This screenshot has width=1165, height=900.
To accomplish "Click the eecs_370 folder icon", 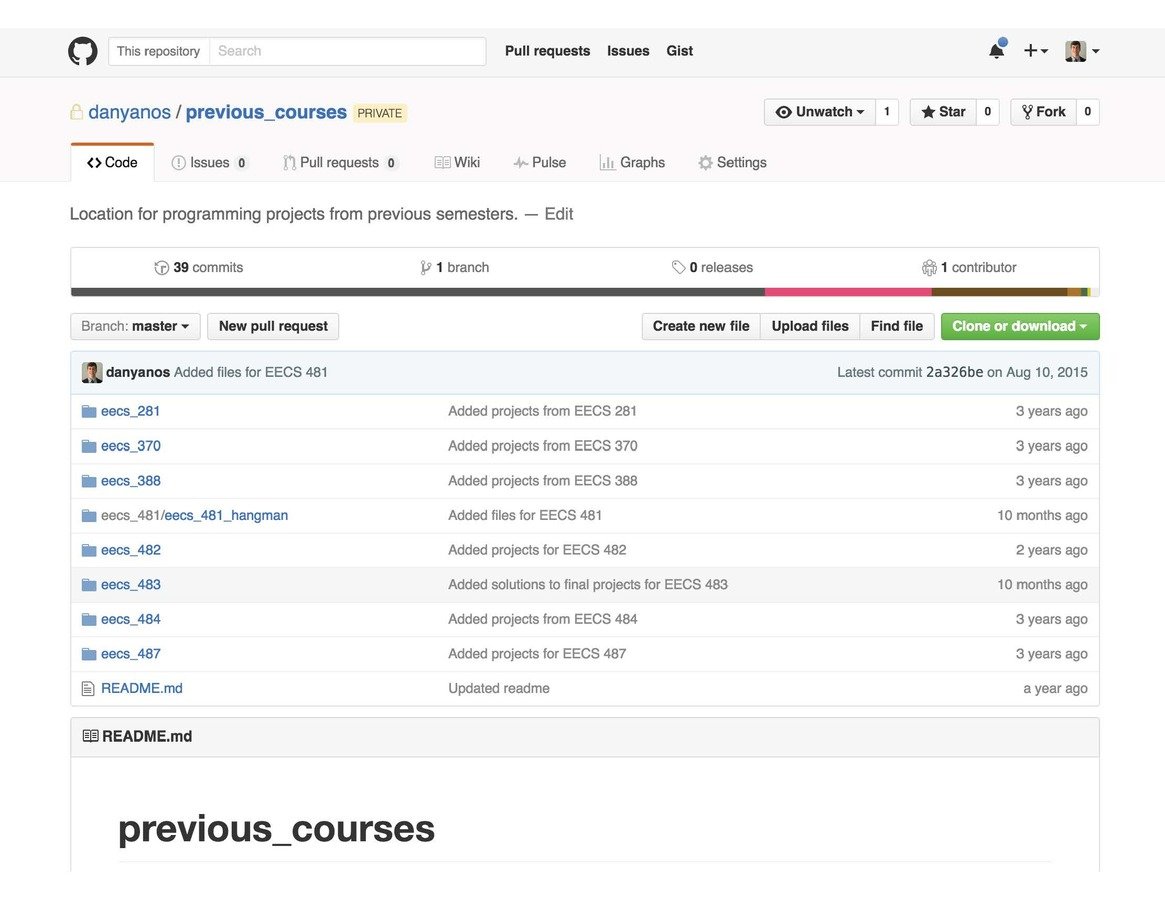I will [89, 446].
